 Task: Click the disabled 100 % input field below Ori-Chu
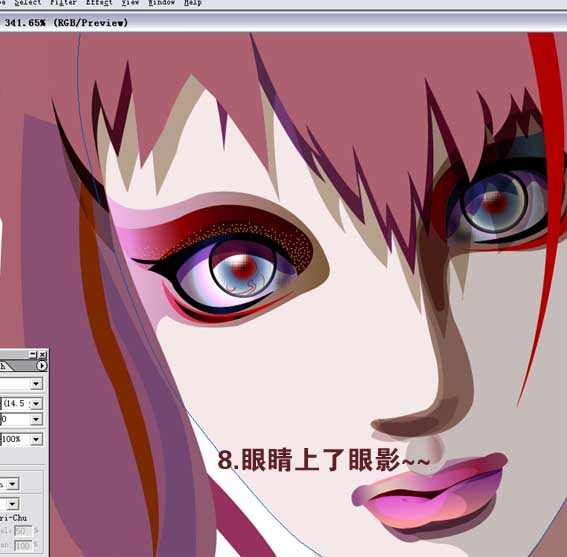pyautogui.click(x=22, y=545)
